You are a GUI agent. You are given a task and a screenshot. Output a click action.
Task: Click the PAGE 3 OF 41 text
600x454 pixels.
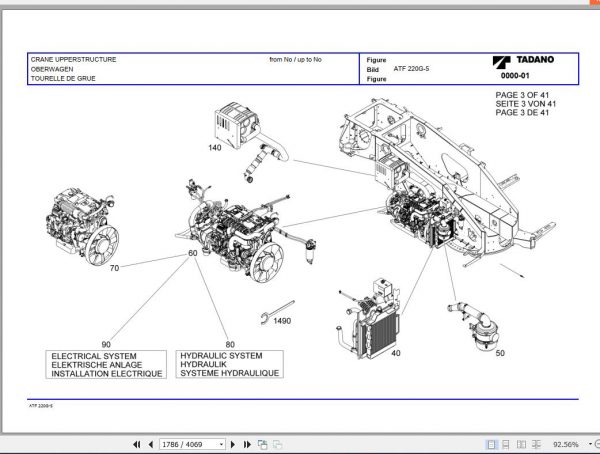tap(522, 95)
